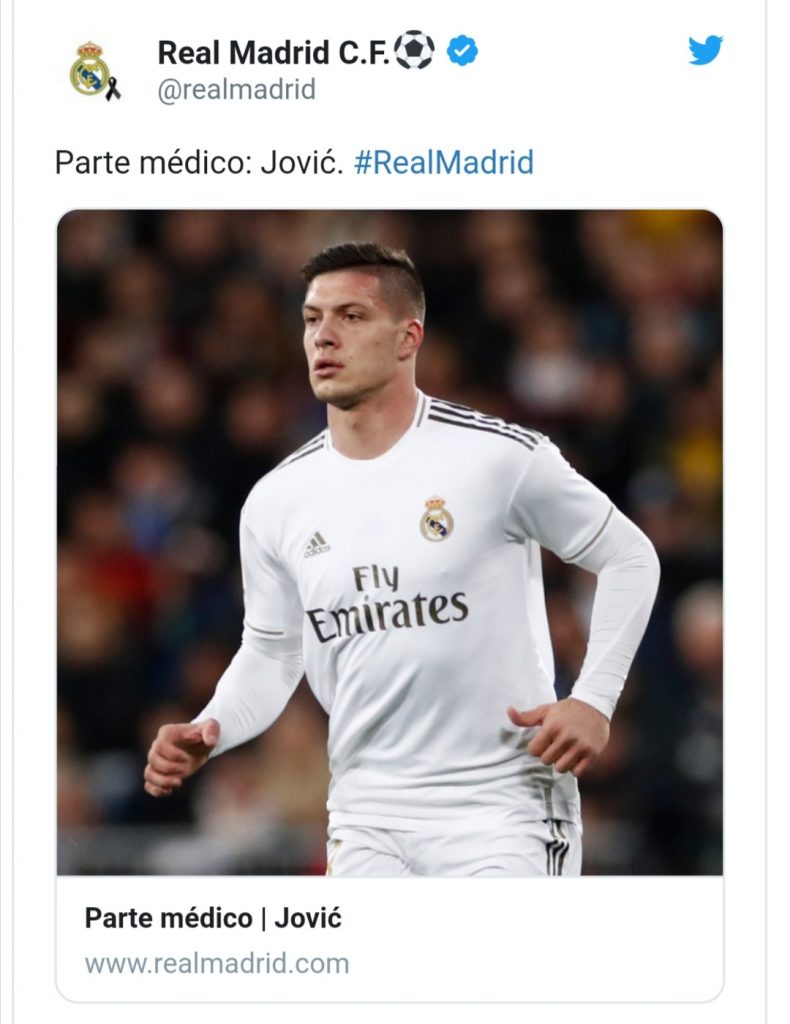Click the player's hand on the photo's left side
The image size is (790, 1024).
click(x=181, y=754)
